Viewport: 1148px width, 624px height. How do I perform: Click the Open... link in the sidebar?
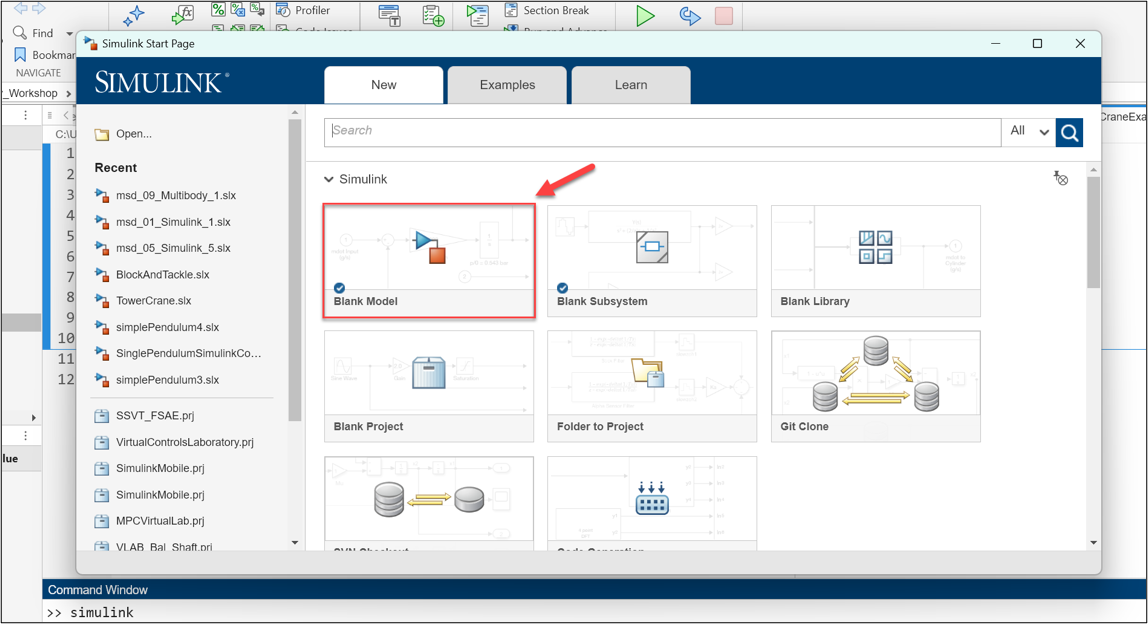(x=133, y=134)
